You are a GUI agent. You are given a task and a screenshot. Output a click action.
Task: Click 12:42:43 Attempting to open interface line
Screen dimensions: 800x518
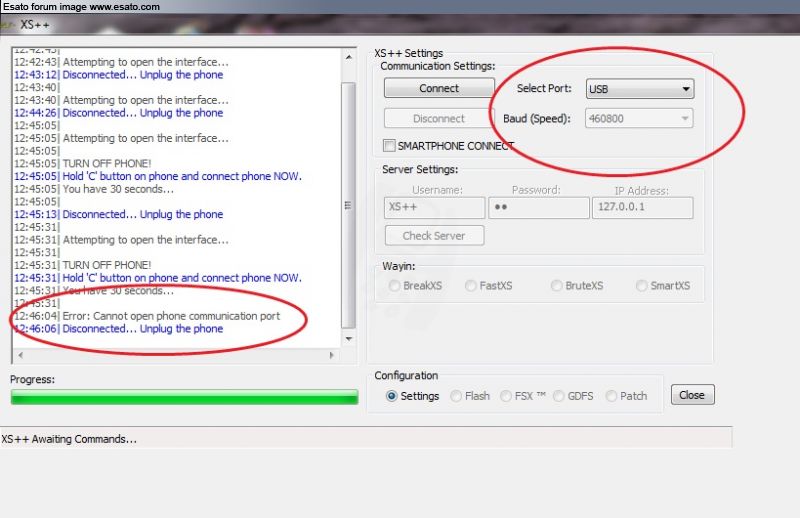point(121,62)
